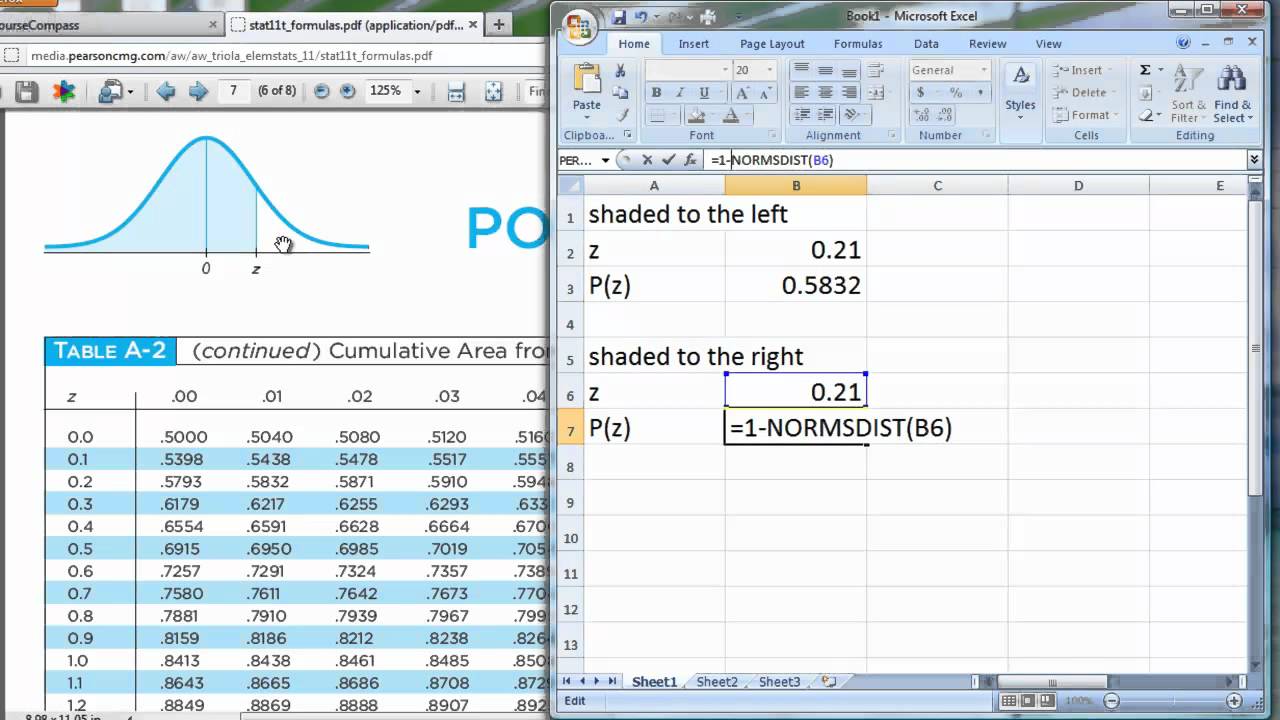
Task: Save a copy of the PDF
Action: click(27, 92)
